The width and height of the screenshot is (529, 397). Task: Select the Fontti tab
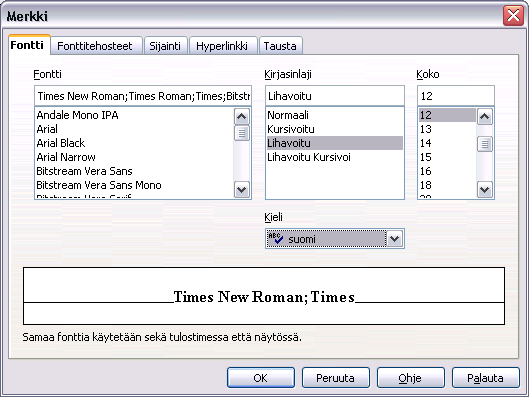pyautogui.click(x=29, y=45)
